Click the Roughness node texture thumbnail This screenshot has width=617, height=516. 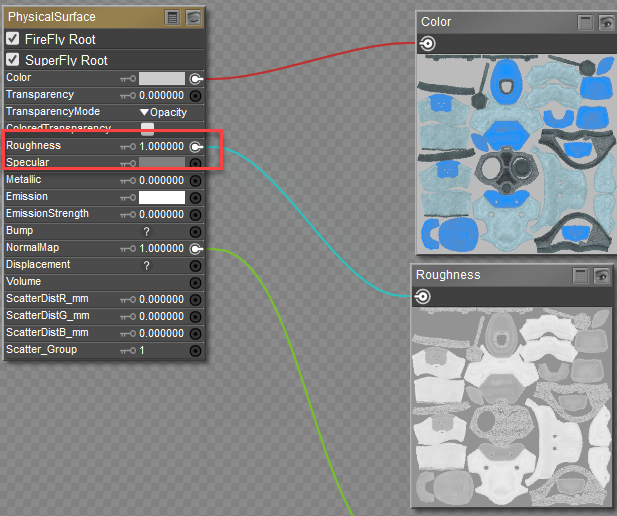click(x=512, y=407)
